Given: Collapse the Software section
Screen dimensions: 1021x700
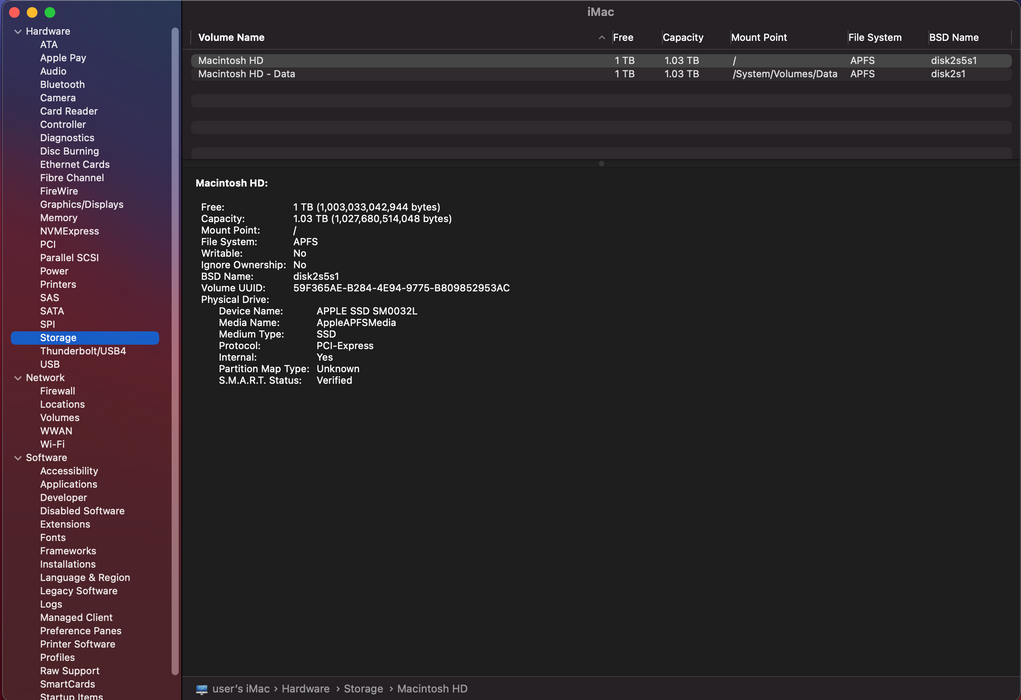Looking at the screenshot, I should [x=18, y=458].
